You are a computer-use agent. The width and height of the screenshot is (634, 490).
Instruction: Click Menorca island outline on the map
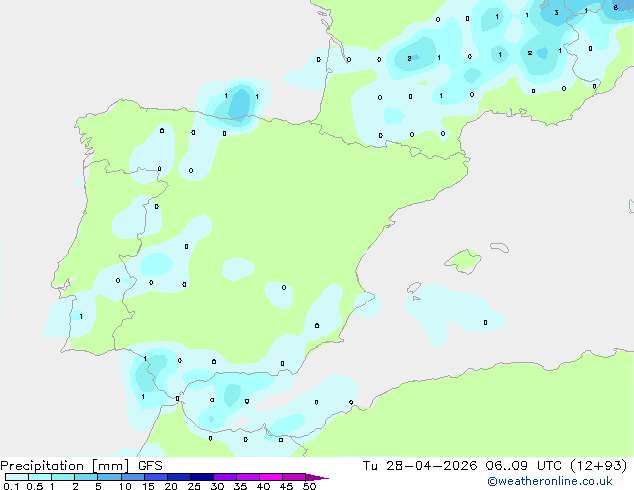click(500, 247)
